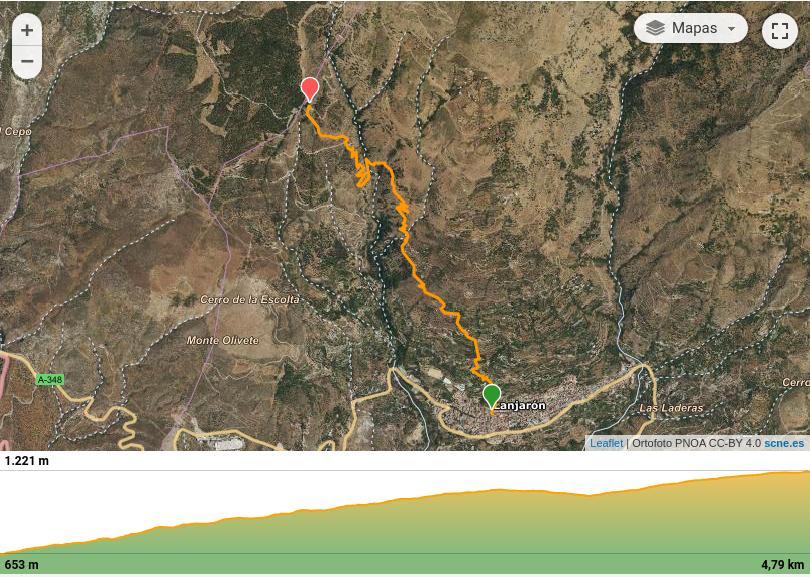Zoom out with the minus button

click(27, 61)
